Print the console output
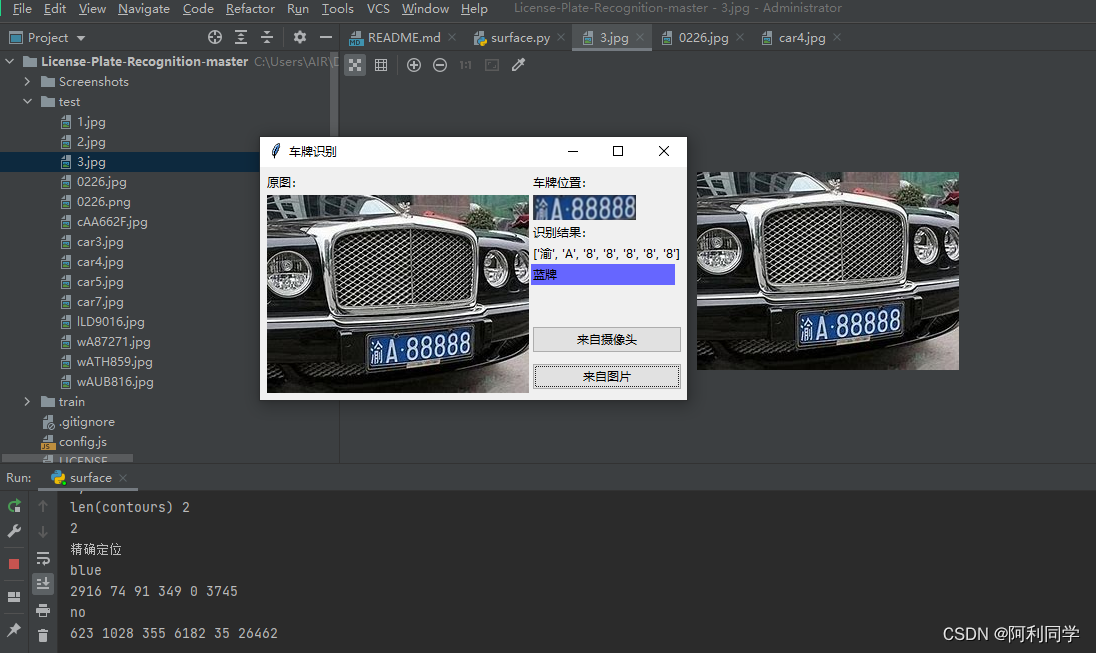The width and height of the screenshot is (1096, 653). pyautogui.click(x=43, y=609)
